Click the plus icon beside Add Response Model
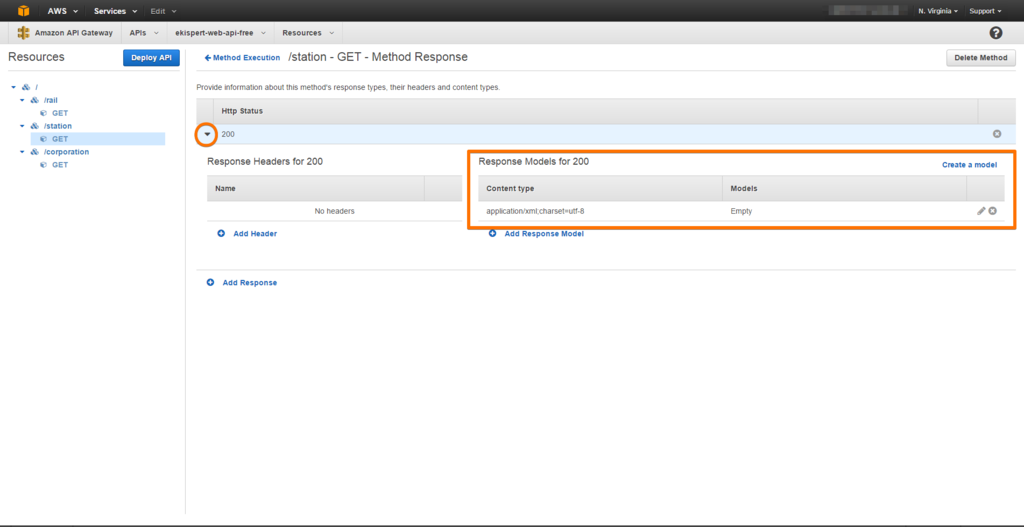1024x527 pixels. 492,233
